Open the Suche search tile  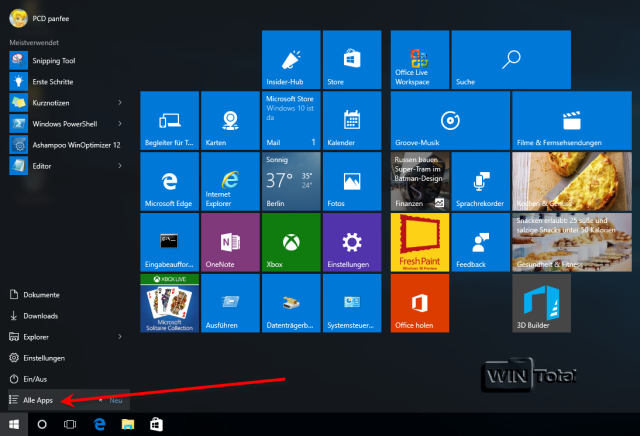[511, 60]
